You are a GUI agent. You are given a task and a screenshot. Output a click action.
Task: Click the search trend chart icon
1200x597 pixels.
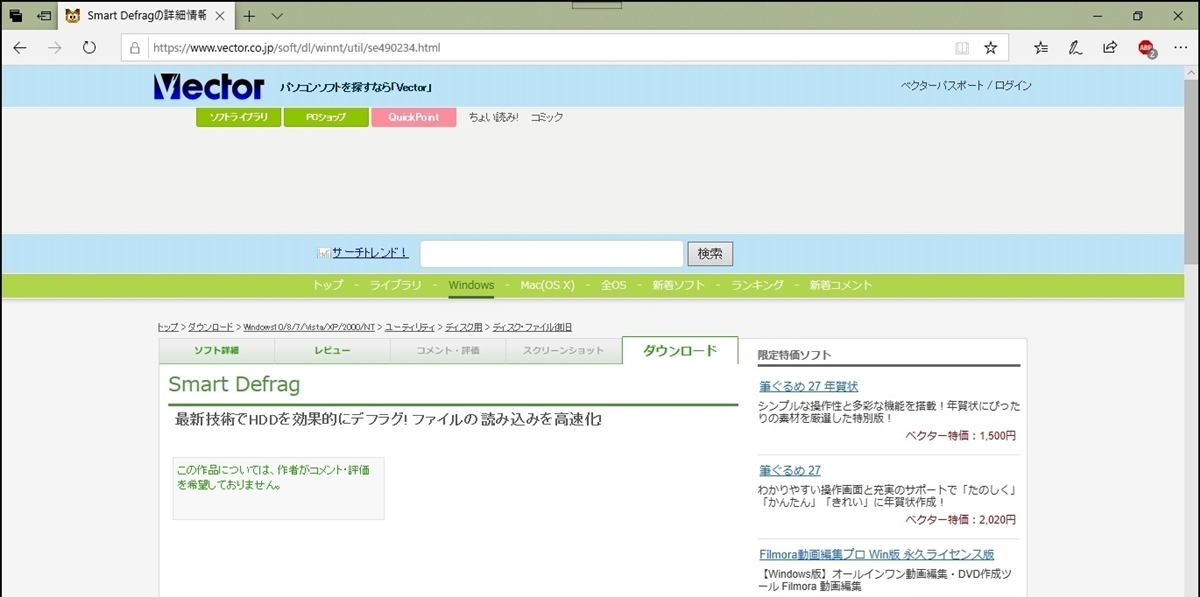pos(323,253)
